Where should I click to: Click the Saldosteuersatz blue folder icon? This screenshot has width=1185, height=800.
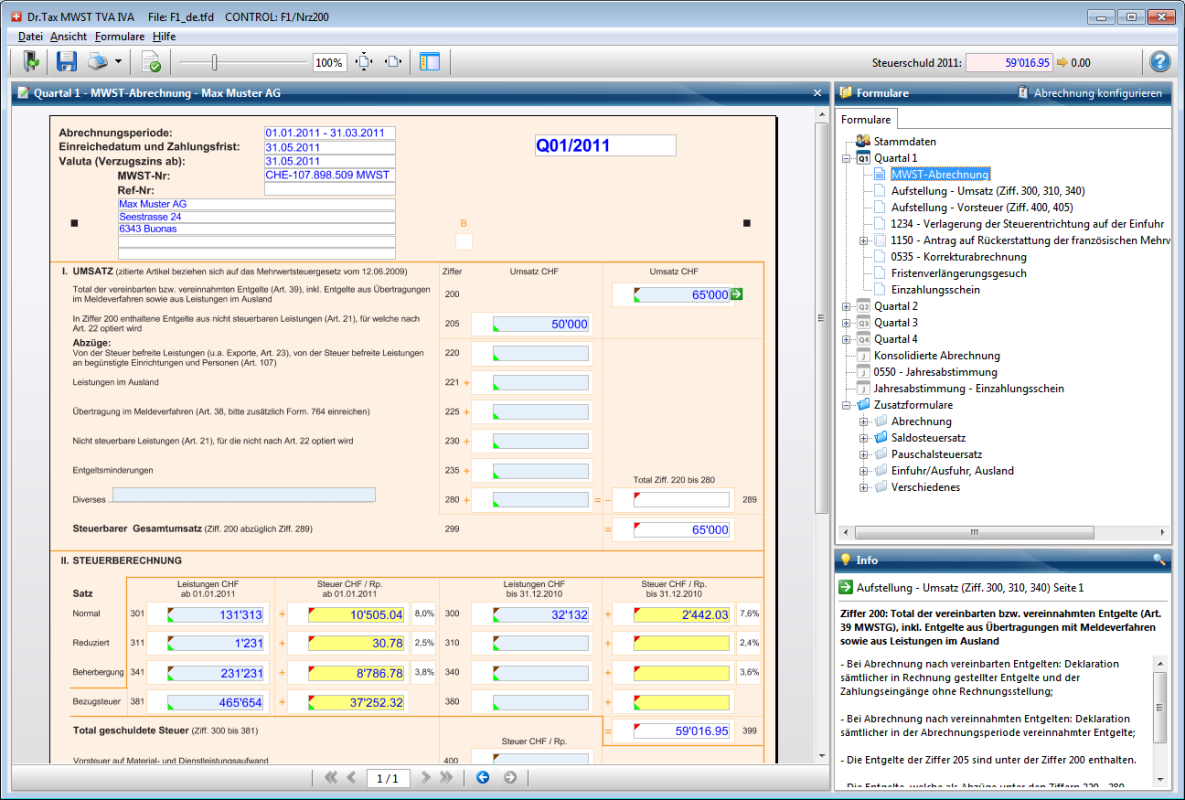(x=880, y=438)
